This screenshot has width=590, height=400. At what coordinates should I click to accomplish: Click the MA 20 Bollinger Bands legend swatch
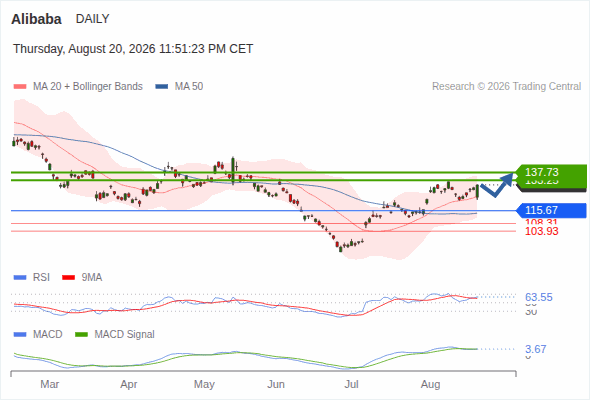[x=20, y=87]
